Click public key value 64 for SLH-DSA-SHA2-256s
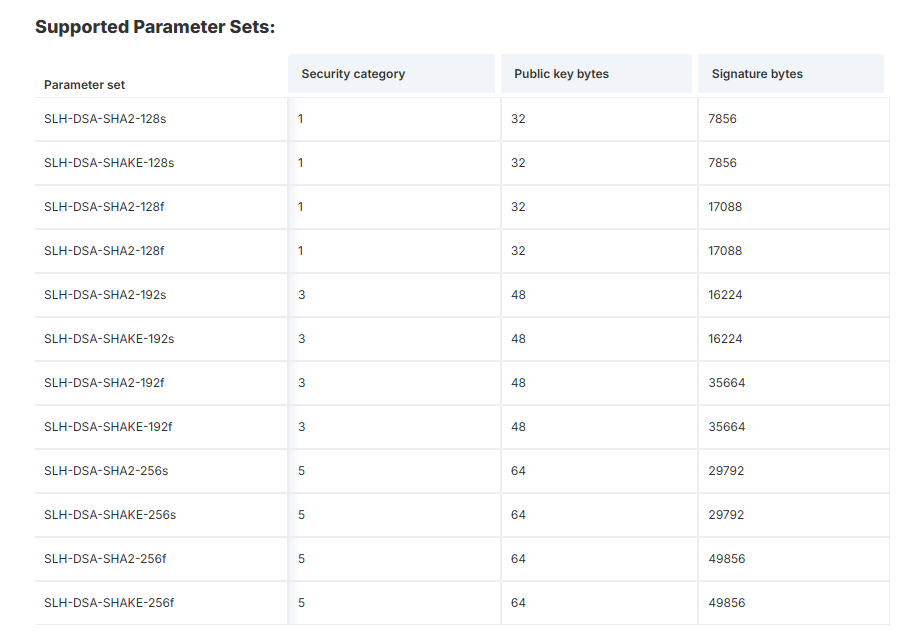Image resolution: width=918 pixels, height=640 pixels. coord(518,470)
